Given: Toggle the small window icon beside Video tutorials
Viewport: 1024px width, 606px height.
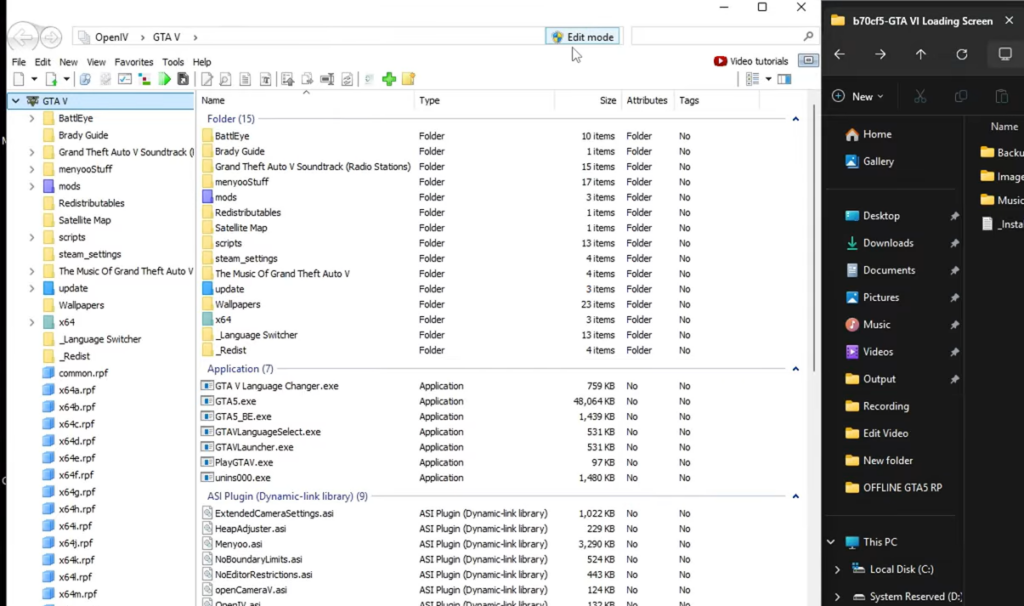Looking at the screenshot, I should pos(808,60).
